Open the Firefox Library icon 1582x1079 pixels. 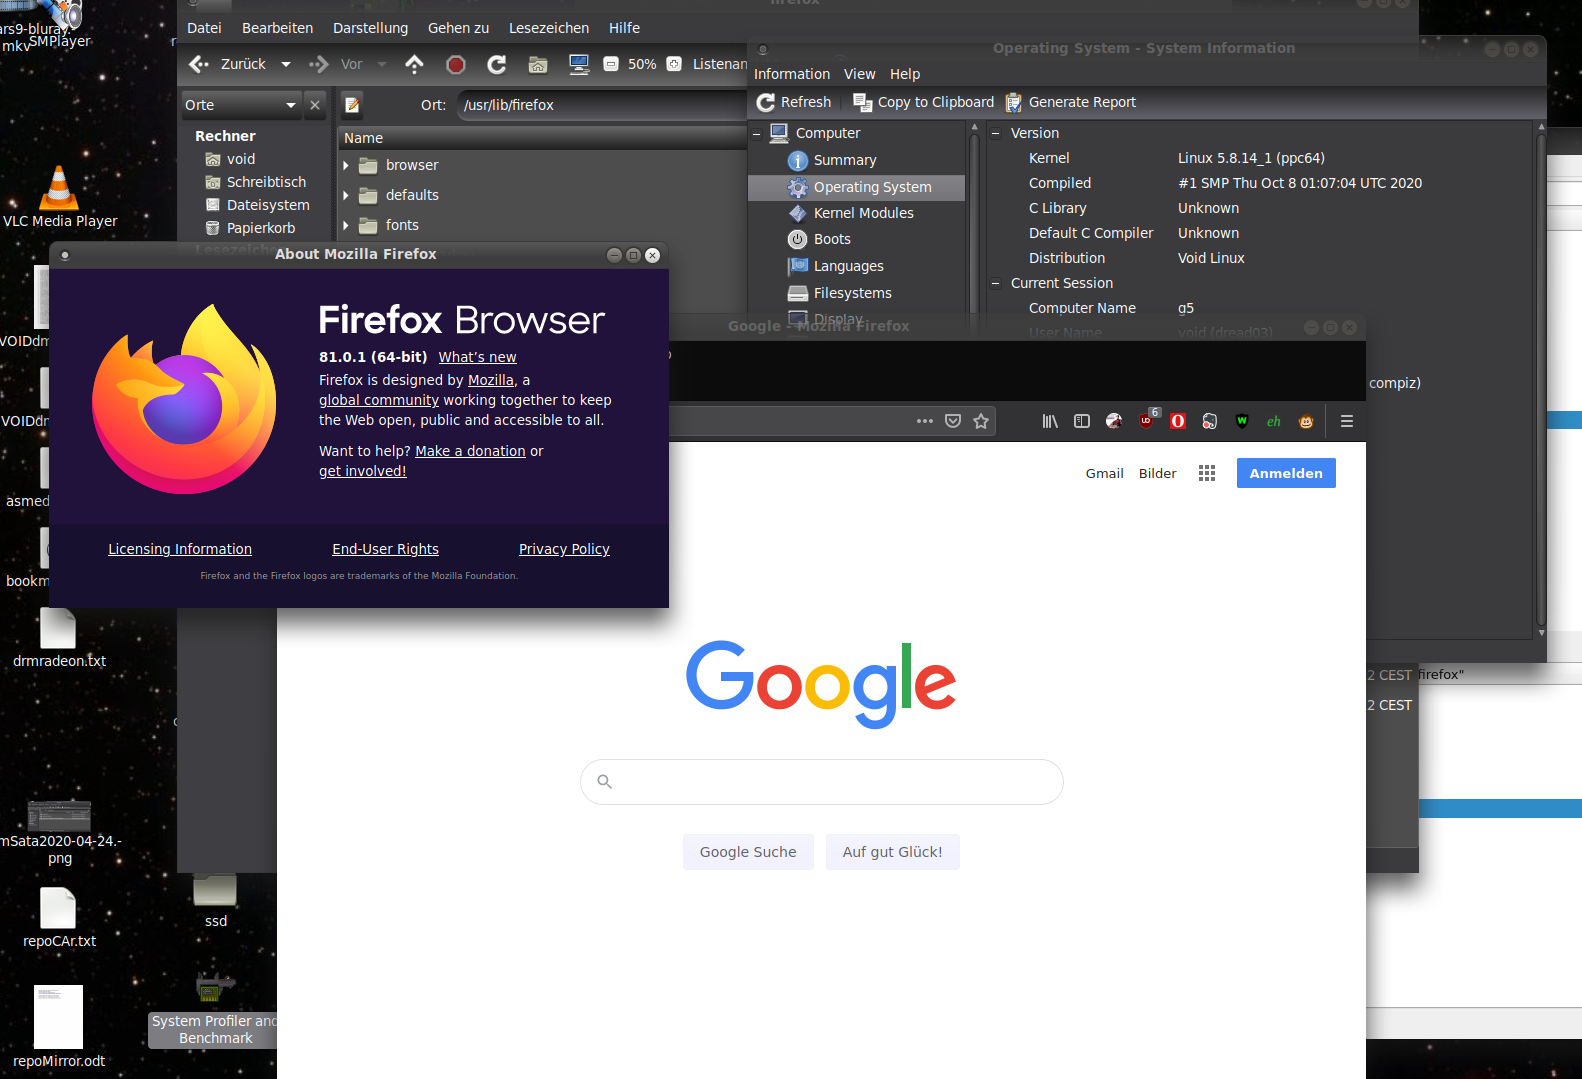point(1050,421)
